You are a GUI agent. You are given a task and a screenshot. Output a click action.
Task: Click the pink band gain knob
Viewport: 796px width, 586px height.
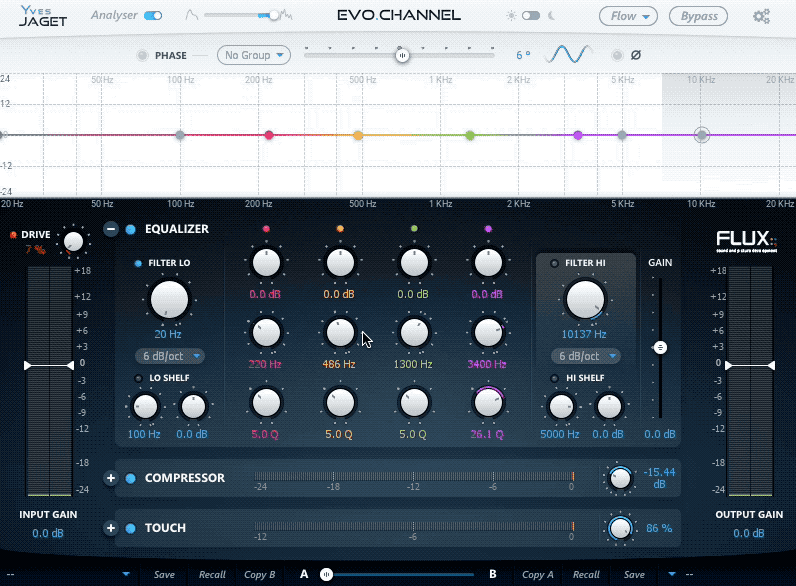pyautogui.click(x=266, y=263)
